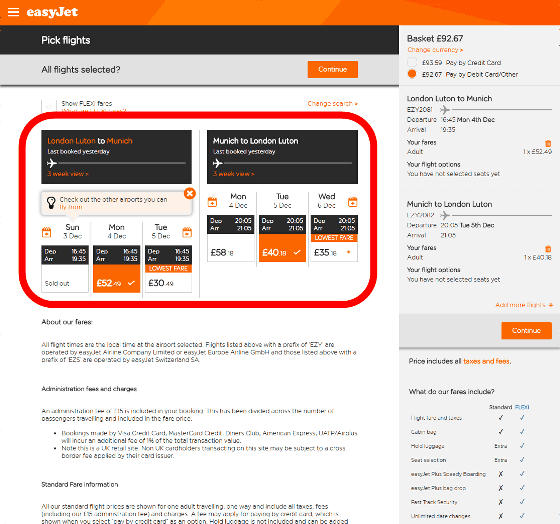Show later return dates calendar icon
560x524 pixels.
coord(352,202)
